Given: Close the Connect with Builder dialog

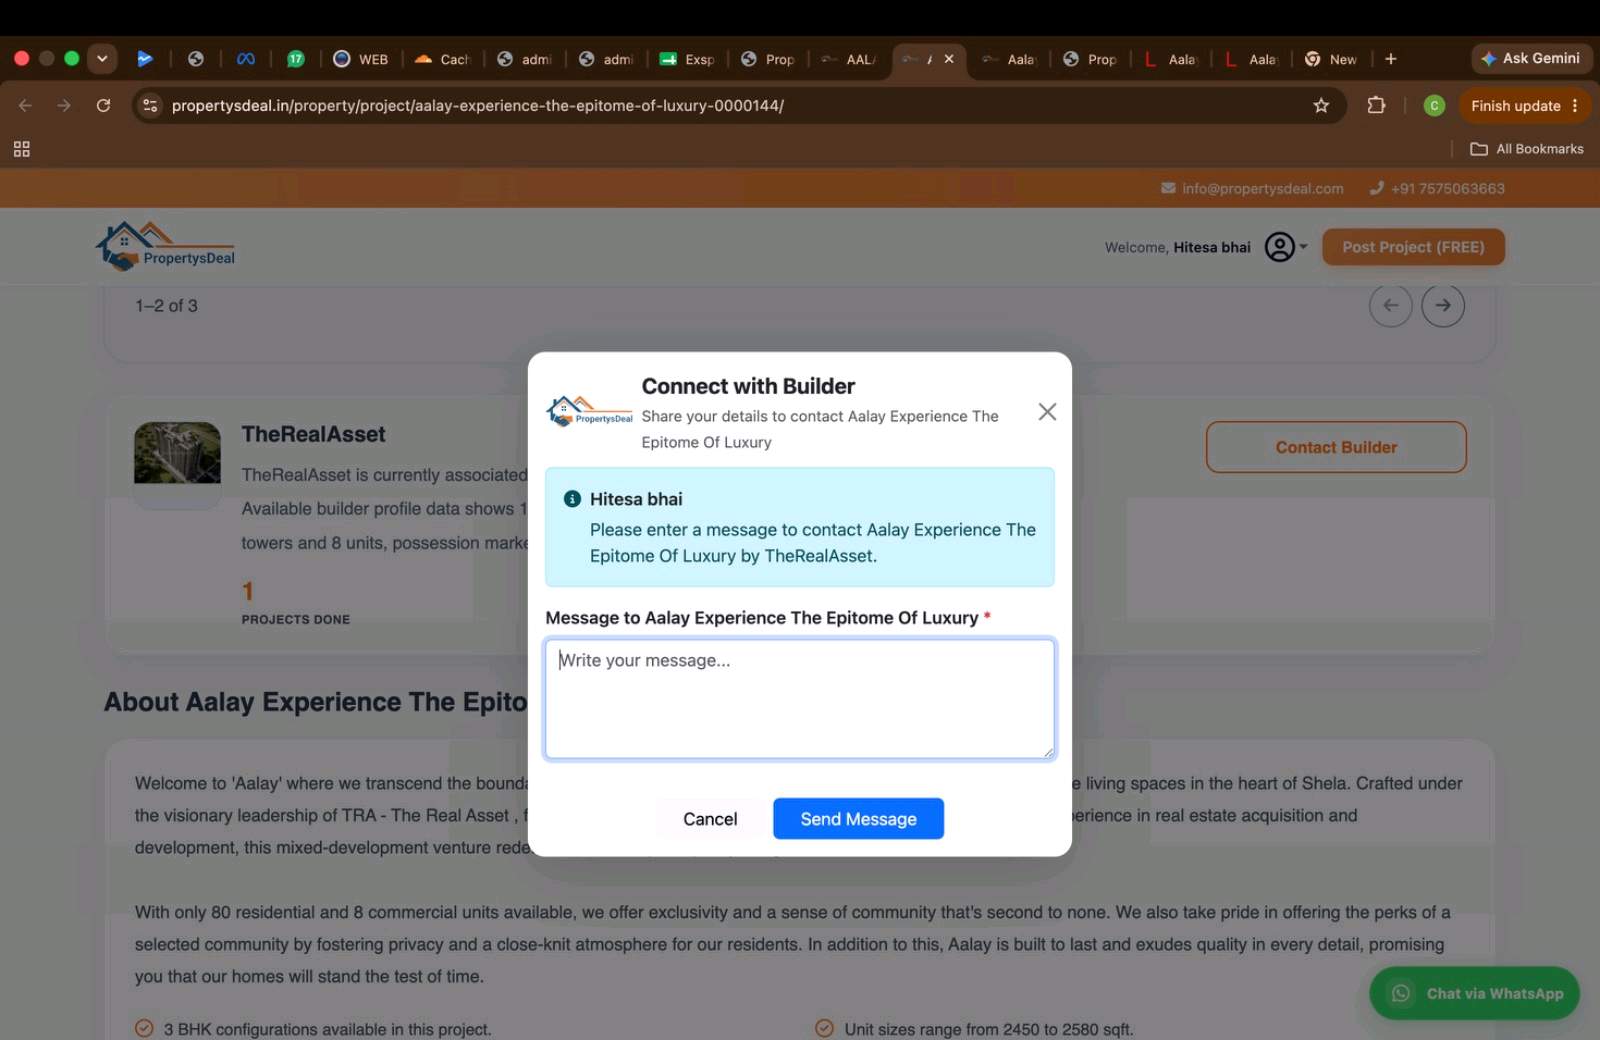Looking at the screenshot, I should pyautogui.click(x=1047, y=412).
